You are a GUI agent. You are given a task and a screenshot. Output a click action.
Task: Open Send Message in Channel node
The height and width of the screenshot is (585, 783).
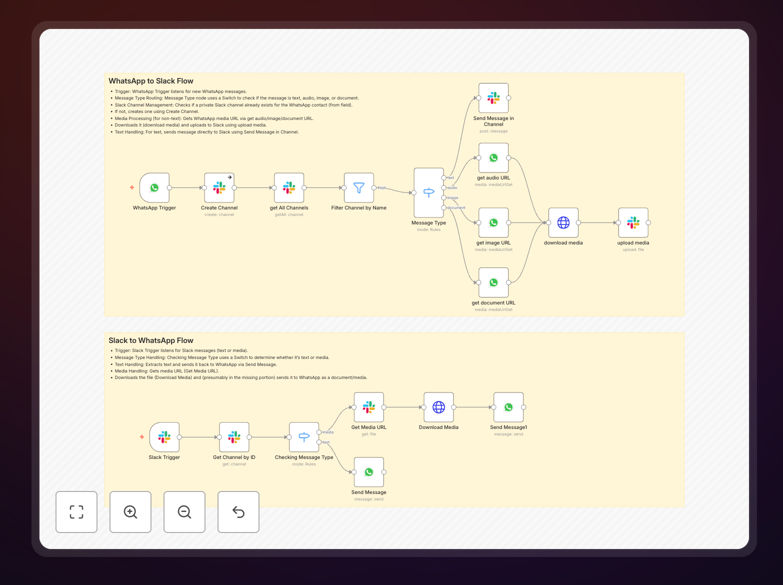coord(493,98)
